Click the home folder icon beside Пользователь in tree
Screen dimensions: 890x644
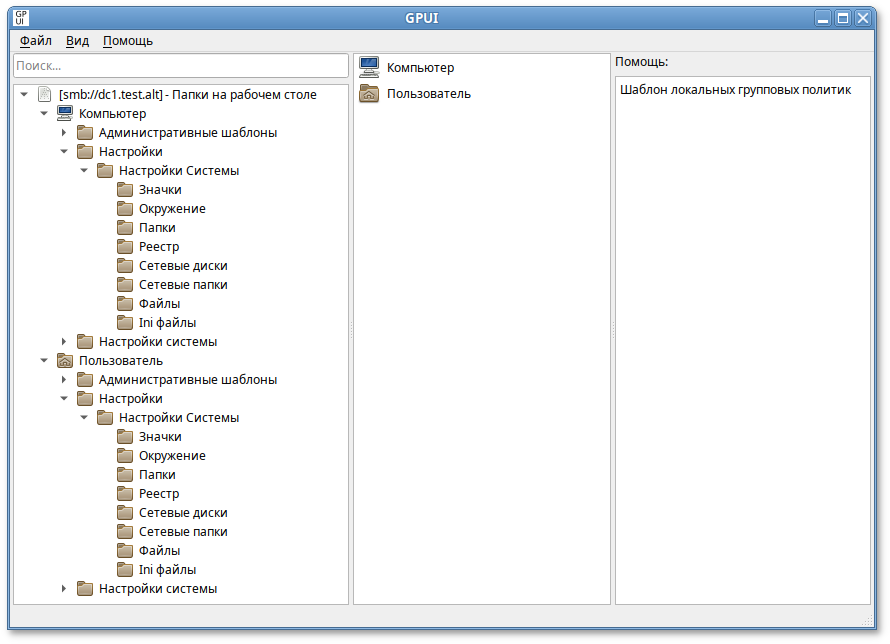click(65, 361)
